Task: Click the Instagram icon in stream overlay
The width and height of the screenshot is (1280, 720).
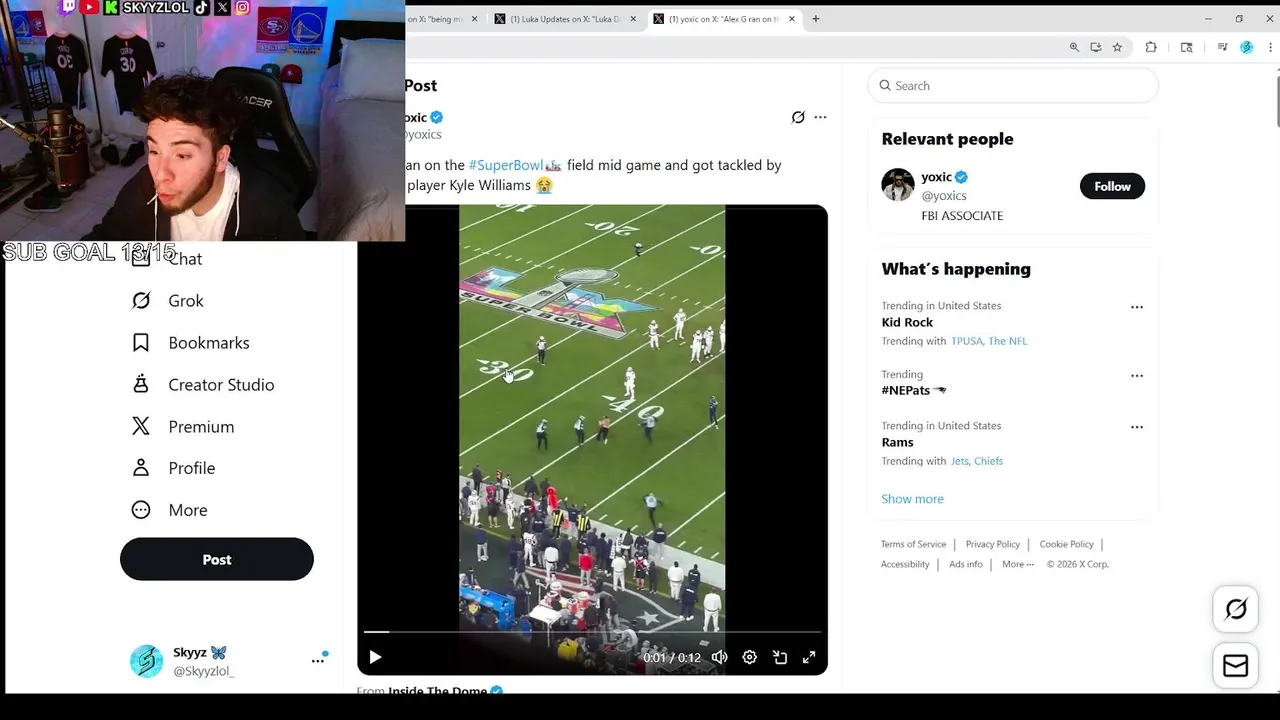Action: pyautogui.click(x=242, y=7)
